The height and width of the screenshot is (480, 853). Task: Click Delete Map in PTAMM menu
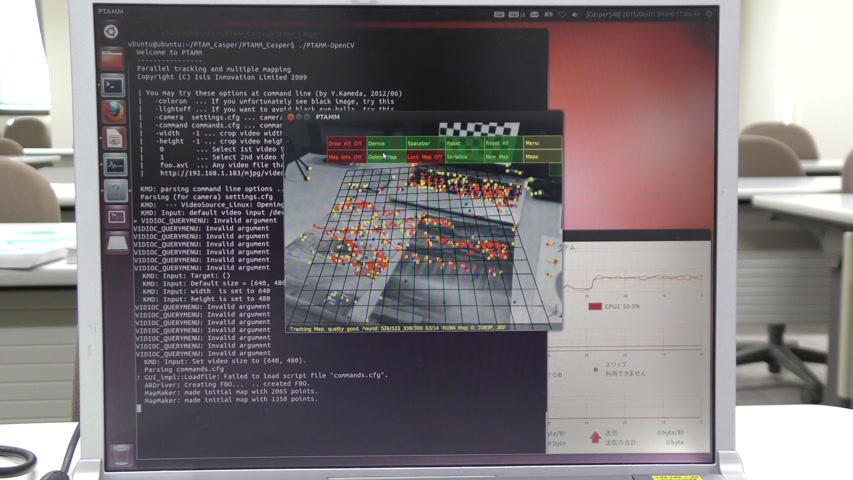pyautogui.click(x=386, y=157)
